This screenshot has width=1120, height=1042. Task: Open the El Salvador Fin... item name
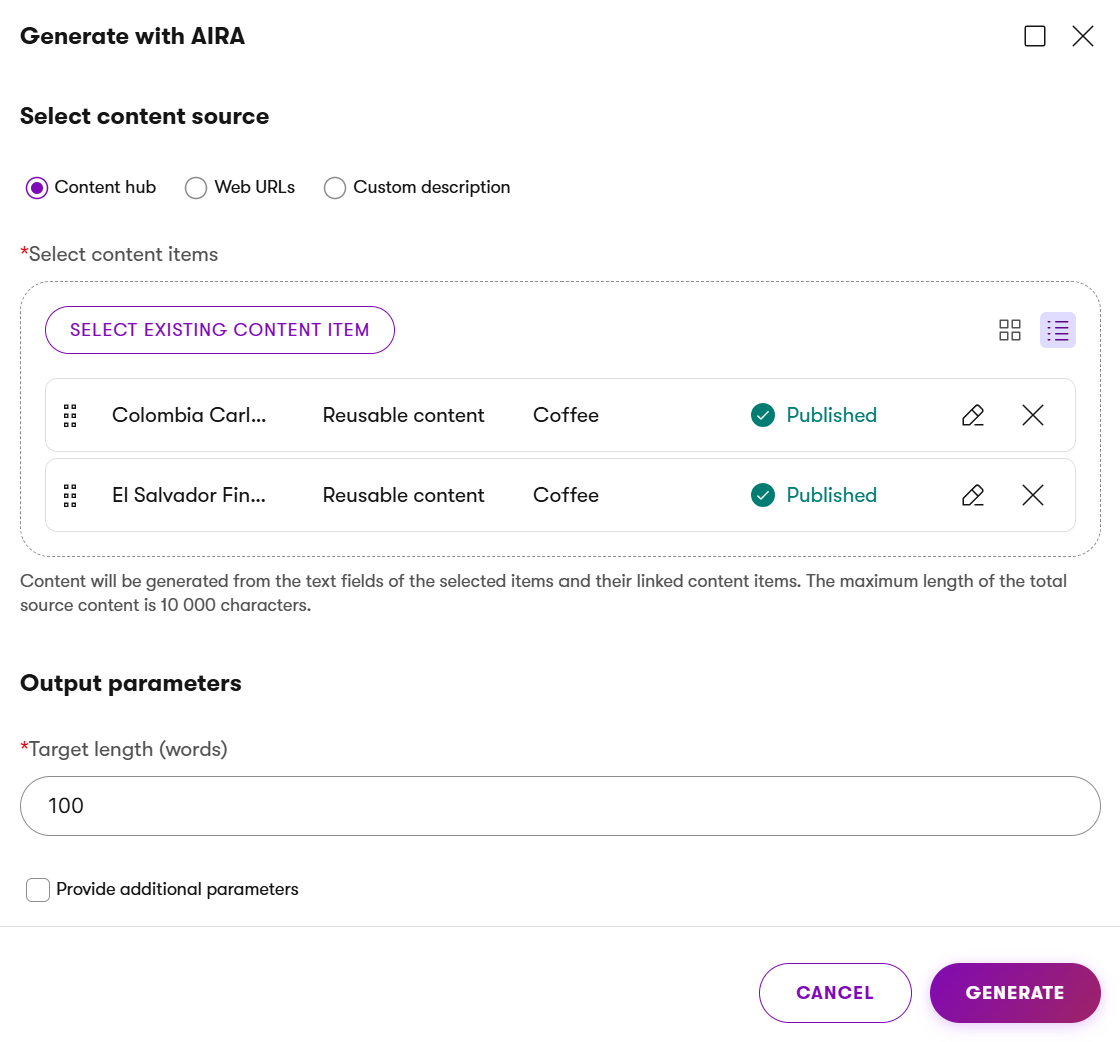189,495
